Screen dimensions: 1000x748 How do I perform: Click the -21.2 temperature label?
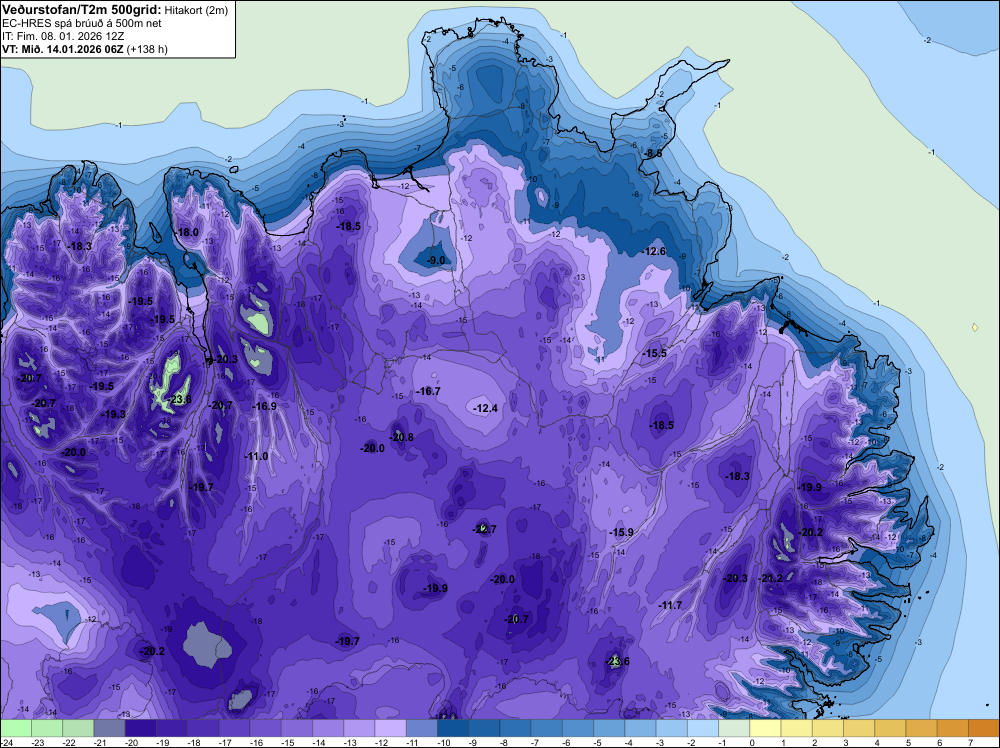point(770,578)
